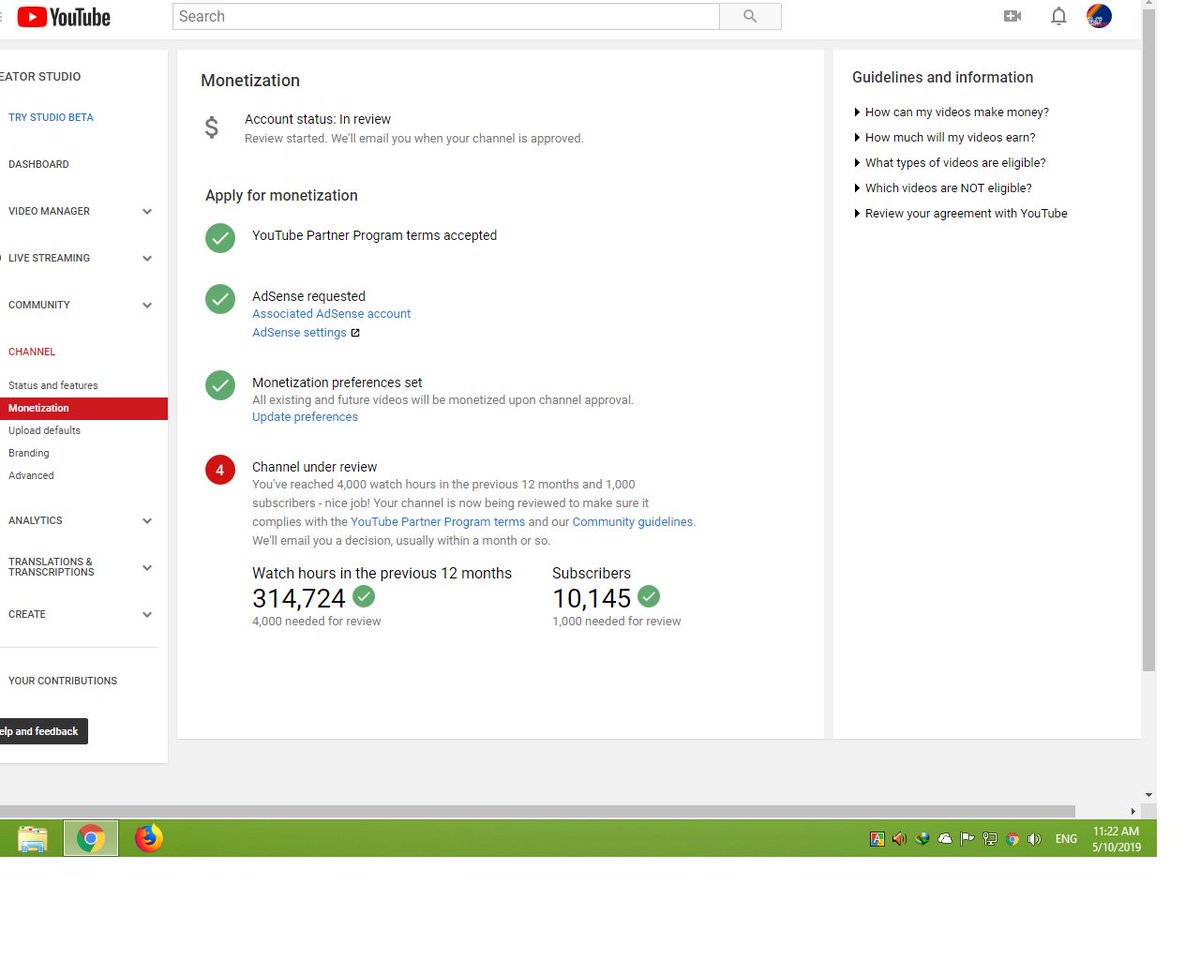Open Status and features

(53, 385)
